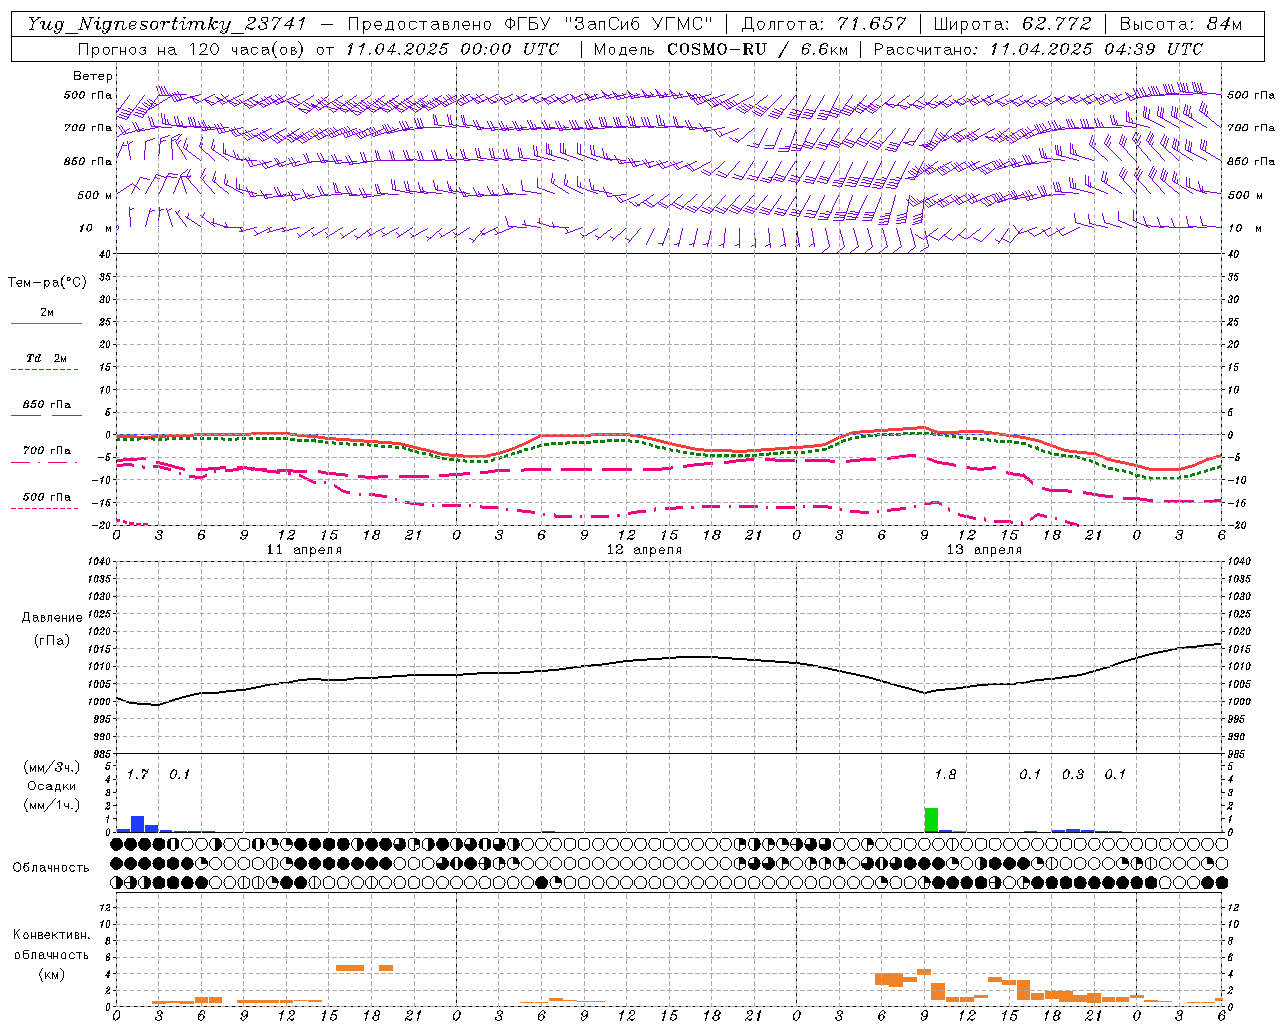Click the green precipitation bar on 13 апреля
Image resolution: width=1280 pixels, height=1024 pixels.
[931, 820]
